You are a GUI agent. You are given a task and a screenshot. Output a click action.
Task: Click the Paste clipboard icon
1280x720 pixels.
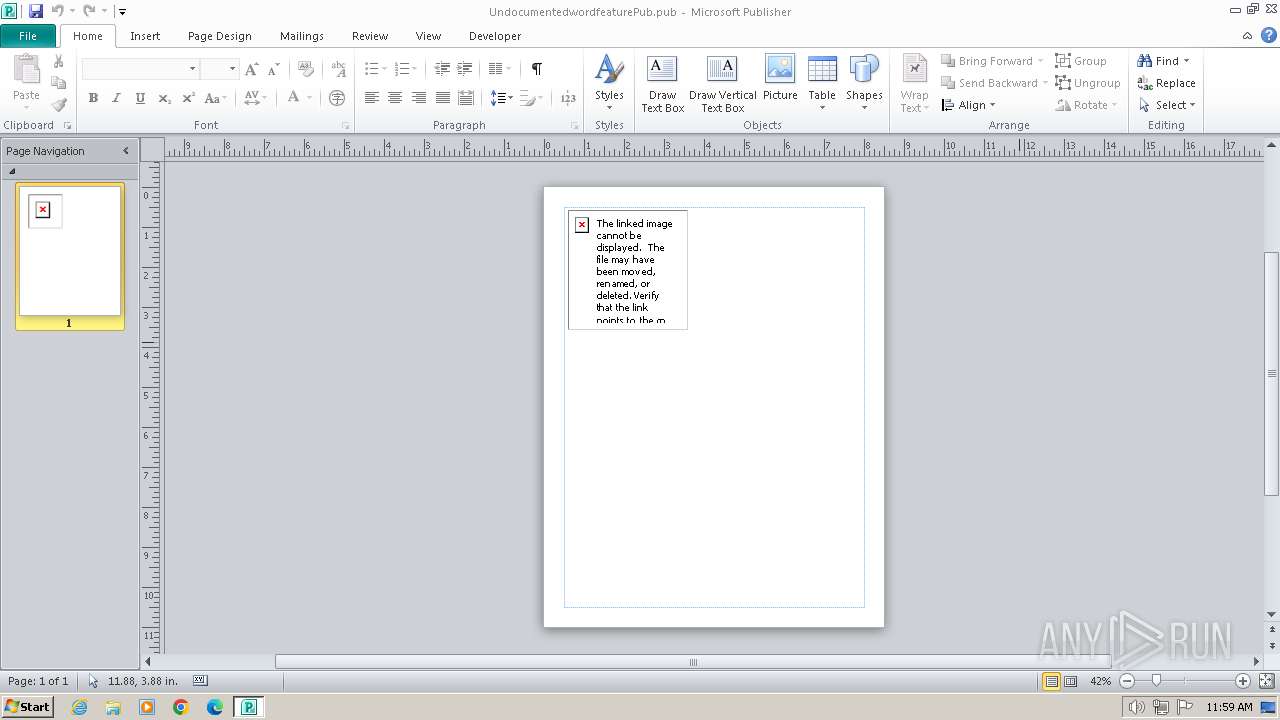point(27,70)
